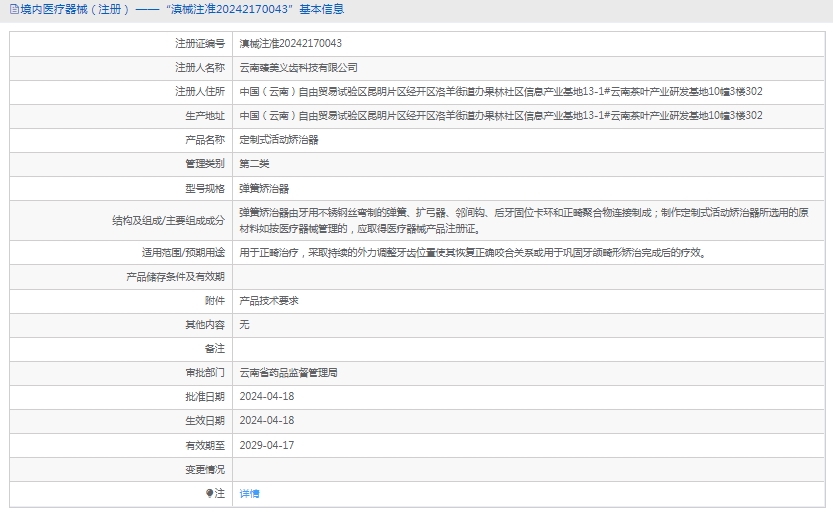The image size is (833, 515).
Task: Click attachment value 产品技术要求
Action: (268, 300)
